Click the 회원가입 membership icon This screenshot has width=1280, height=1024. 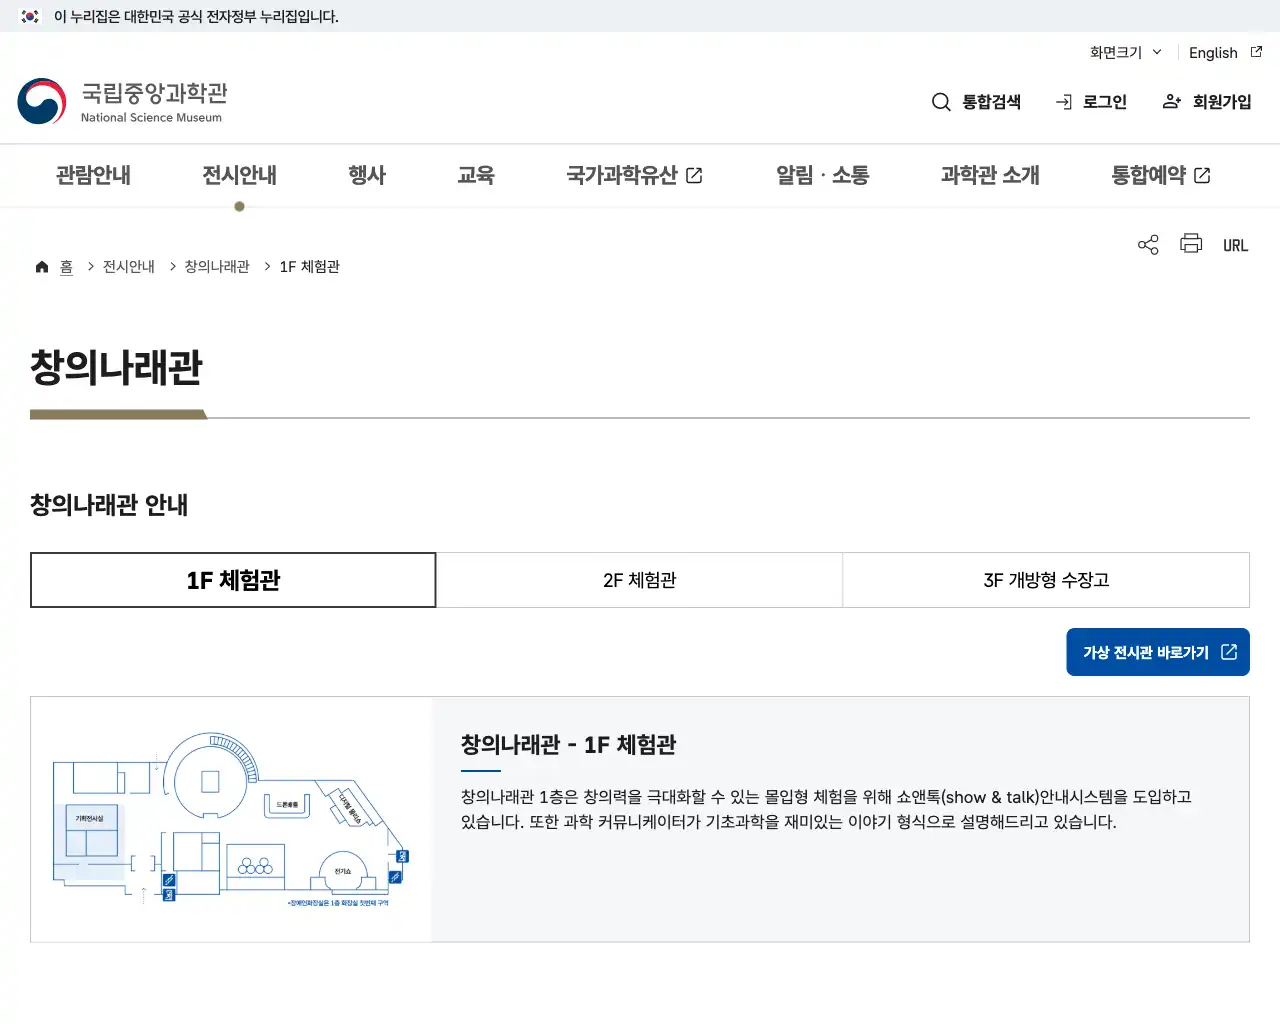coord(1170,101)
